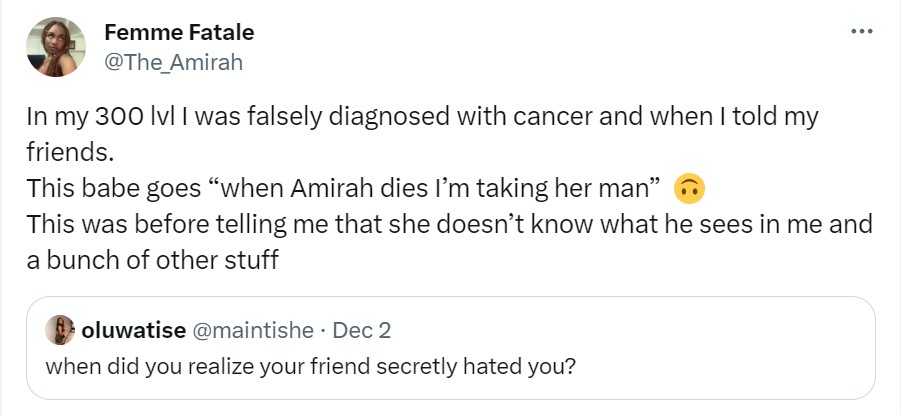Click the upside-down face emoji

pos(690,187)
